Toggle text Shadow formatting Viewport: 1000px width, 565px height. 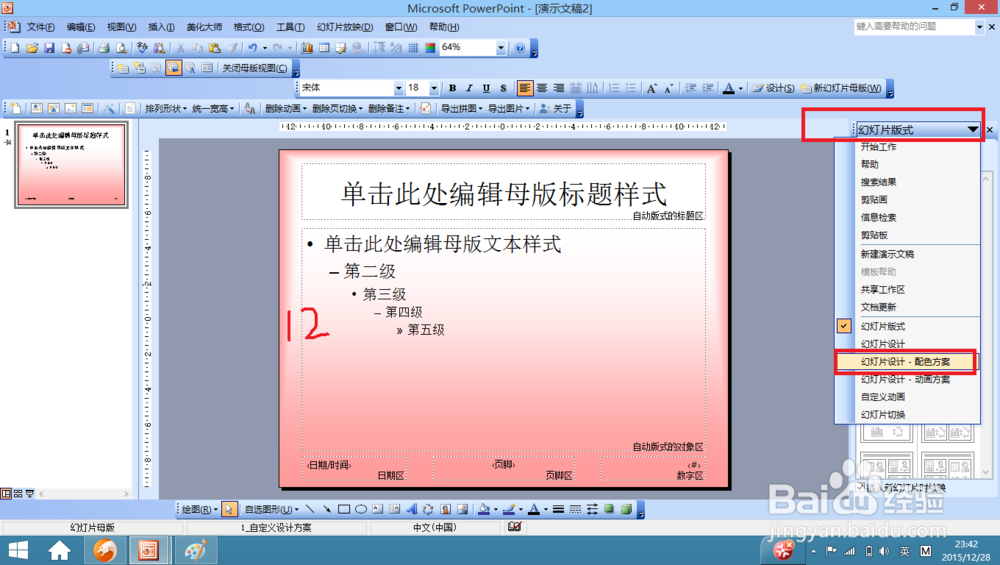[x=504, y=88]
